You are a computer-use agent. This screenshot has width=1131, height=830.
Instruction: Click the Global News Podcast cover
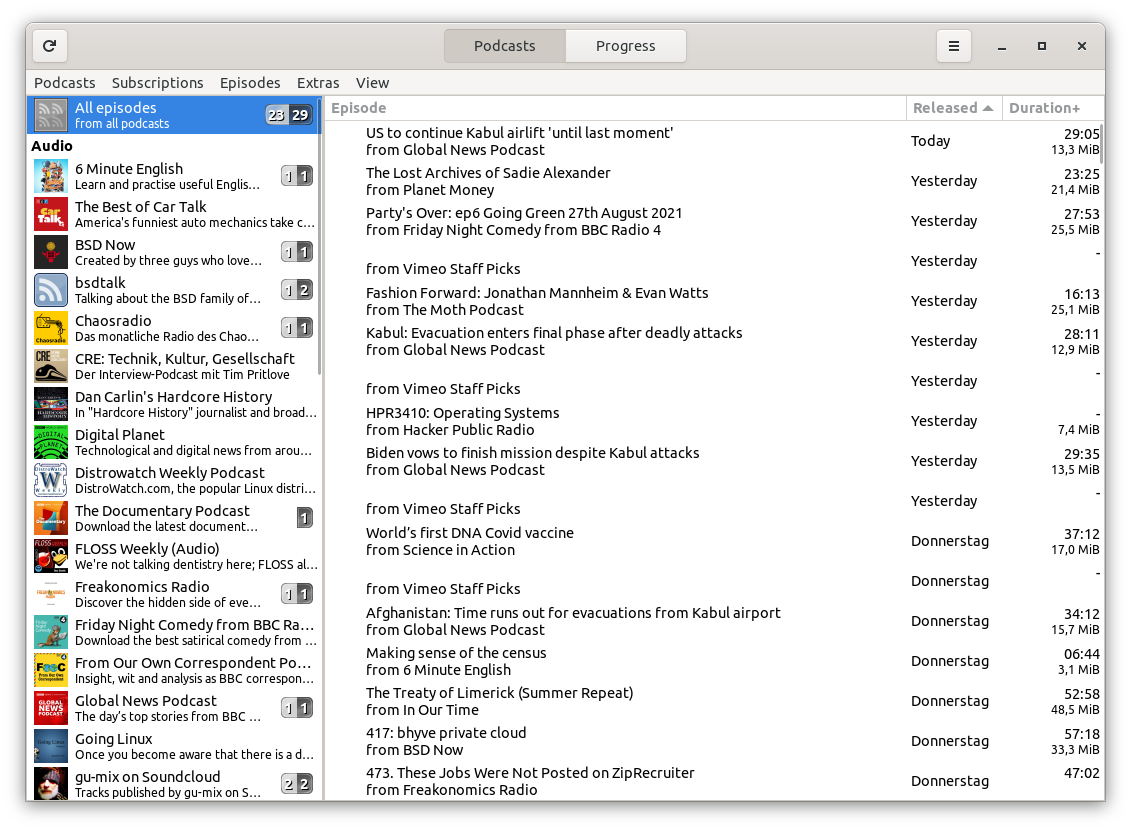50,708
